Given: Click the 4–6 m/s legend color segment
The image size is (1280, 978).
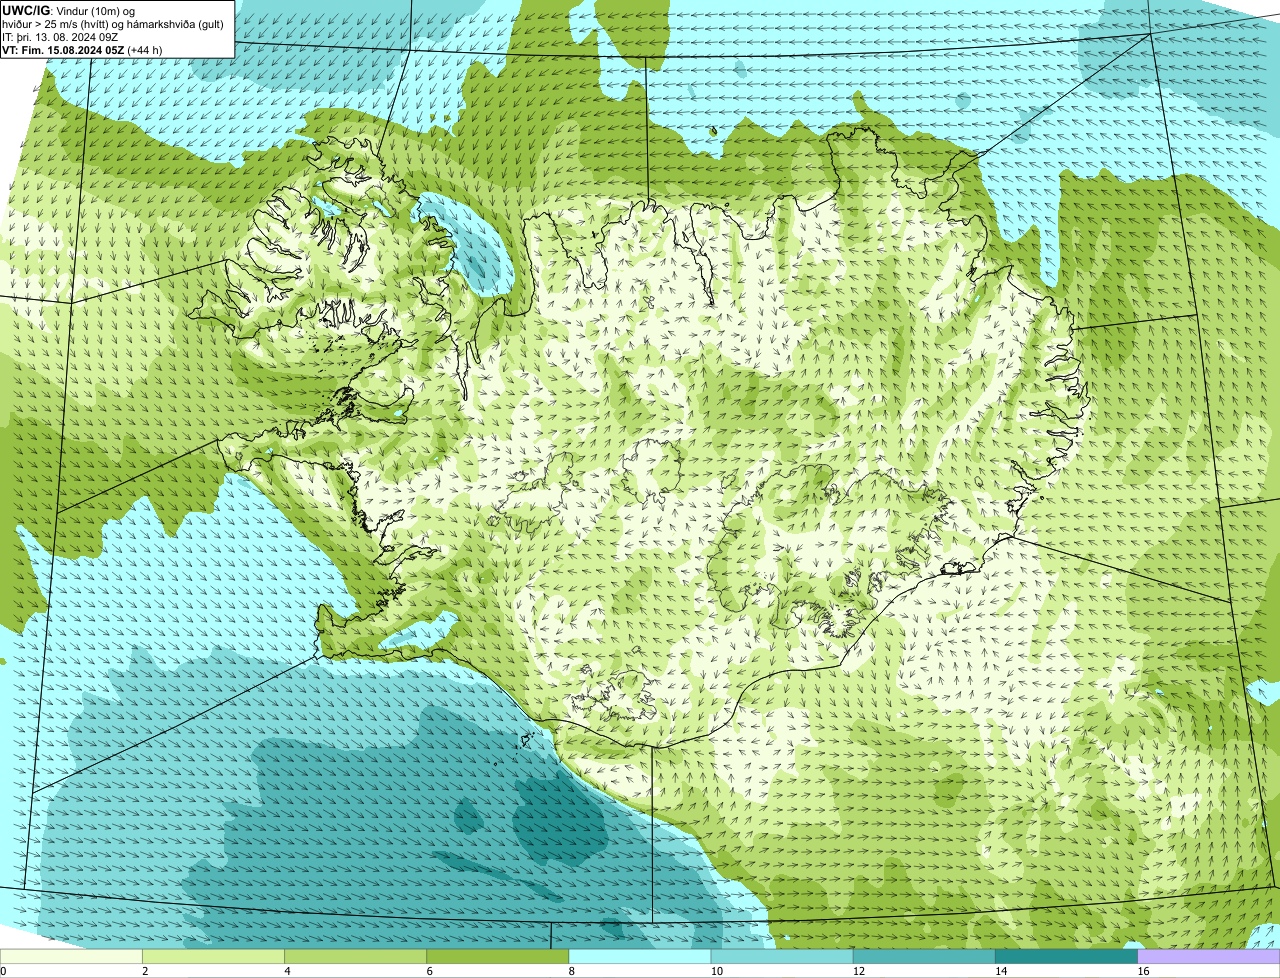Looking at the screenshot, I should click(356, 956).
